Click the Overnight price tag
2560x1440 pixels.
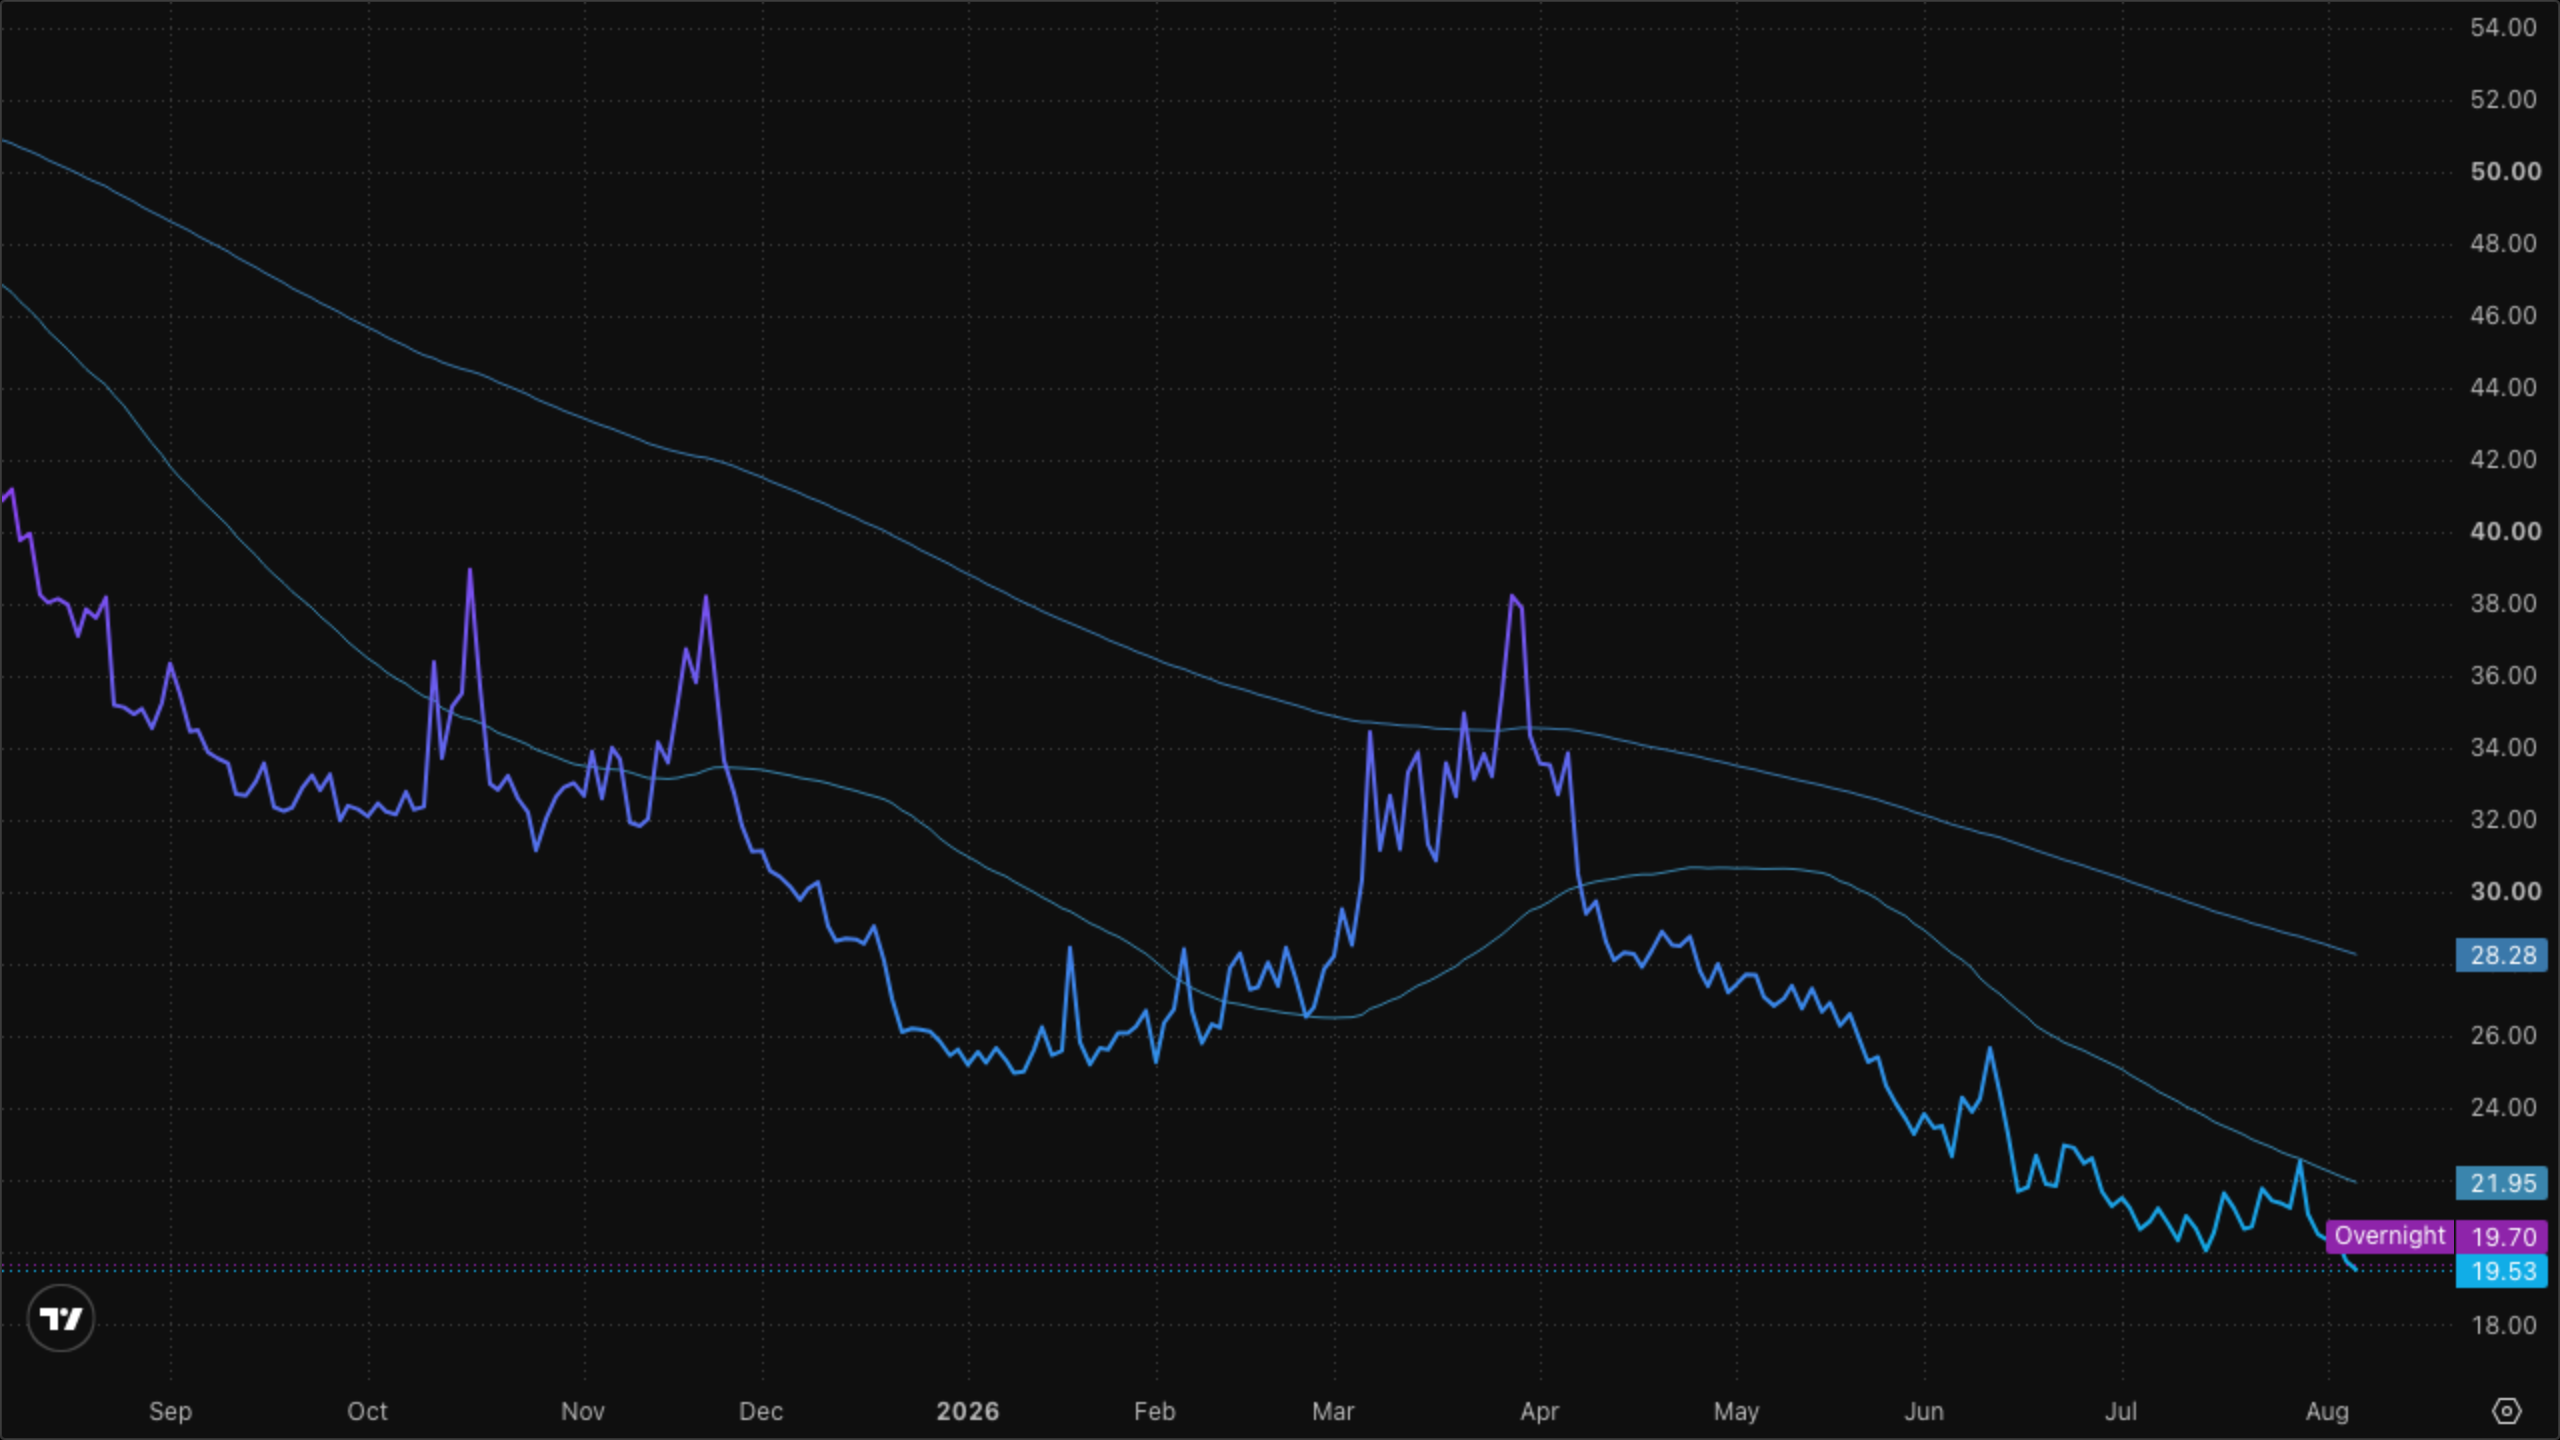(x=2390, y=1236)
